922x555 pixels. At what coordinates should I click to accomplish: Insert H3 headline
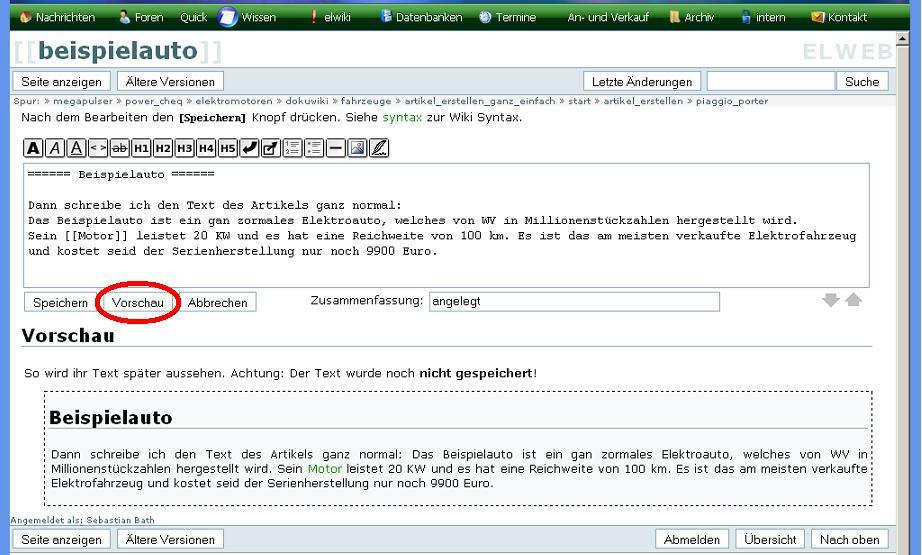pos(184,148)
